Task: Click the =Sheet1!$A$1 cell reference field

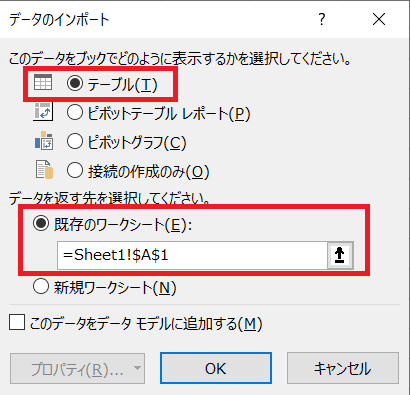Action: (192, 255)
